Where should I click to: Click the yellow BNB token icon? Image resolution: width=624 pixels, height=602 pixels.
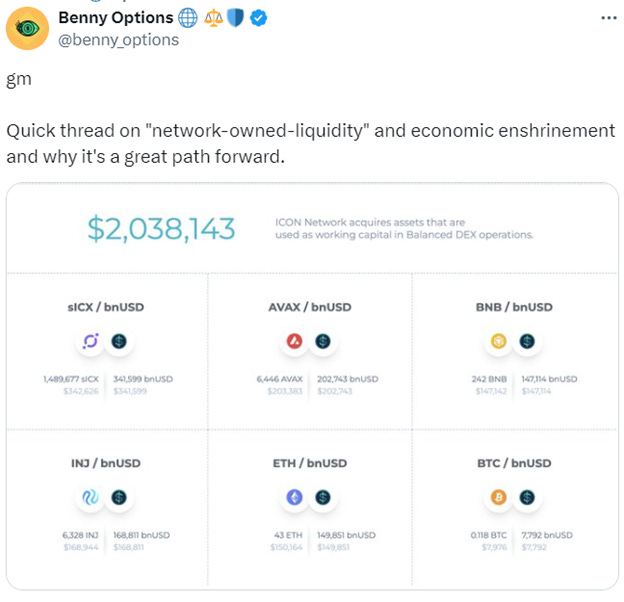[x=500, y=342]
